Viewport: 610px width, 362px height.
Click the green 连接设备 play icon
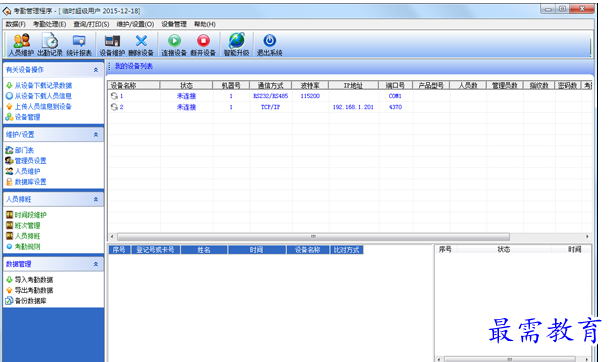(174, 40)
